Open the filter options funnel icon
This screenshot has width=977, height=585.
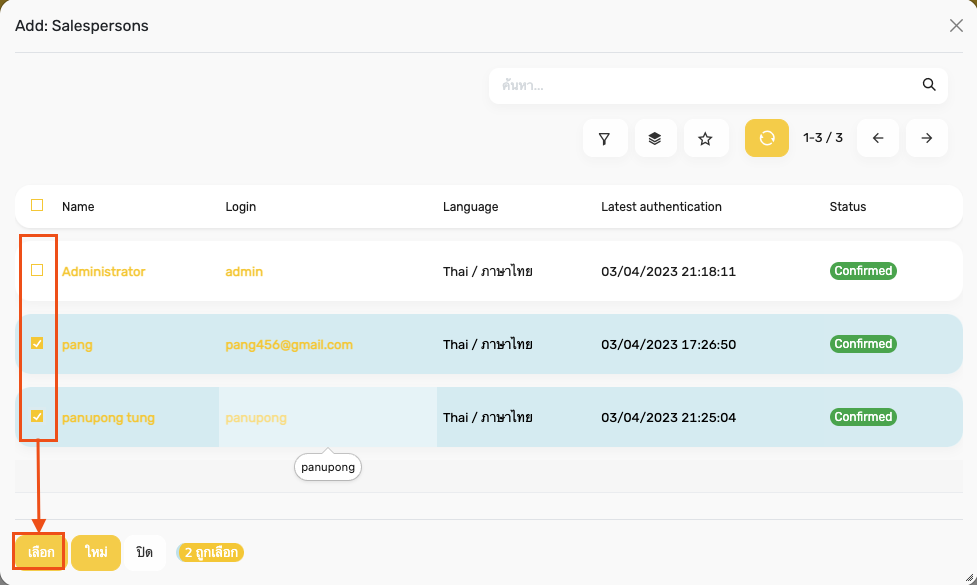pyautogui.click(x=604, y=138)
